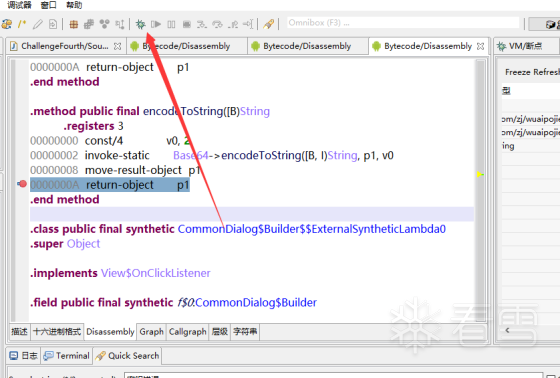Open the 帮助 (Help) menu
Viewport: 560px width, 378px height.
pyautogui.click(x=74, y=5)
